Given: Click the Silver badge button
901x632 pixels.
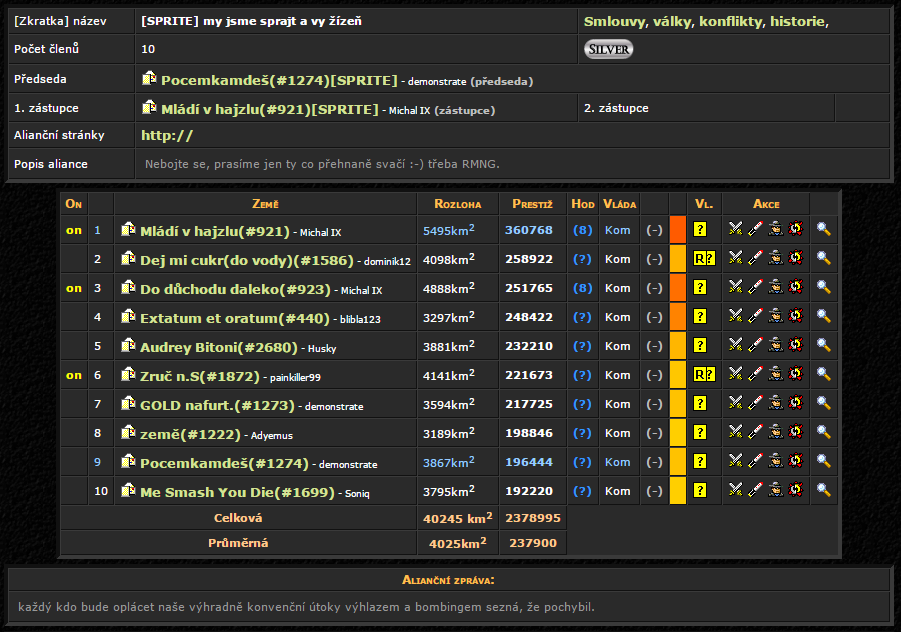Looking at the screenshot, I should click(x=609, y=49).
